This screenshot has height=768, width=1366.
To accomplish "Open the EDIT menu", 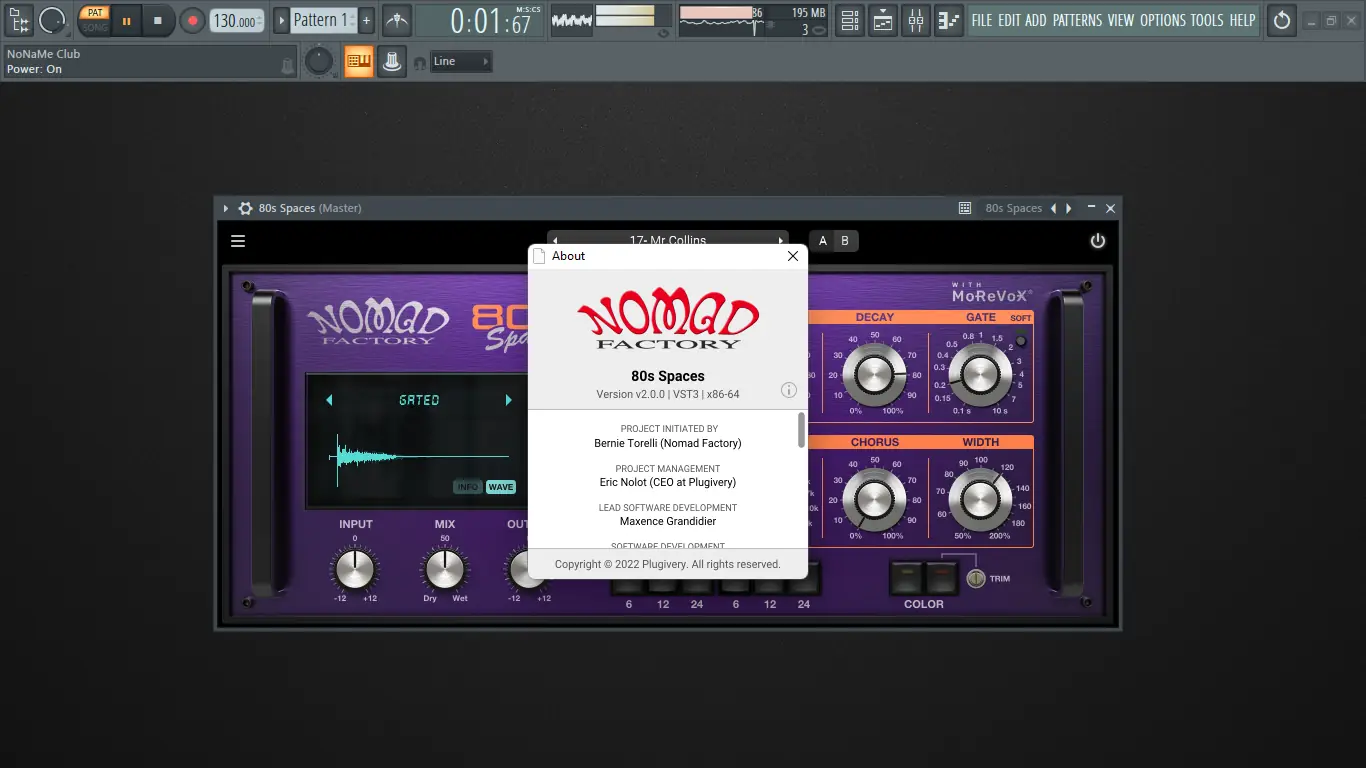I will [x=1010, y=20].
